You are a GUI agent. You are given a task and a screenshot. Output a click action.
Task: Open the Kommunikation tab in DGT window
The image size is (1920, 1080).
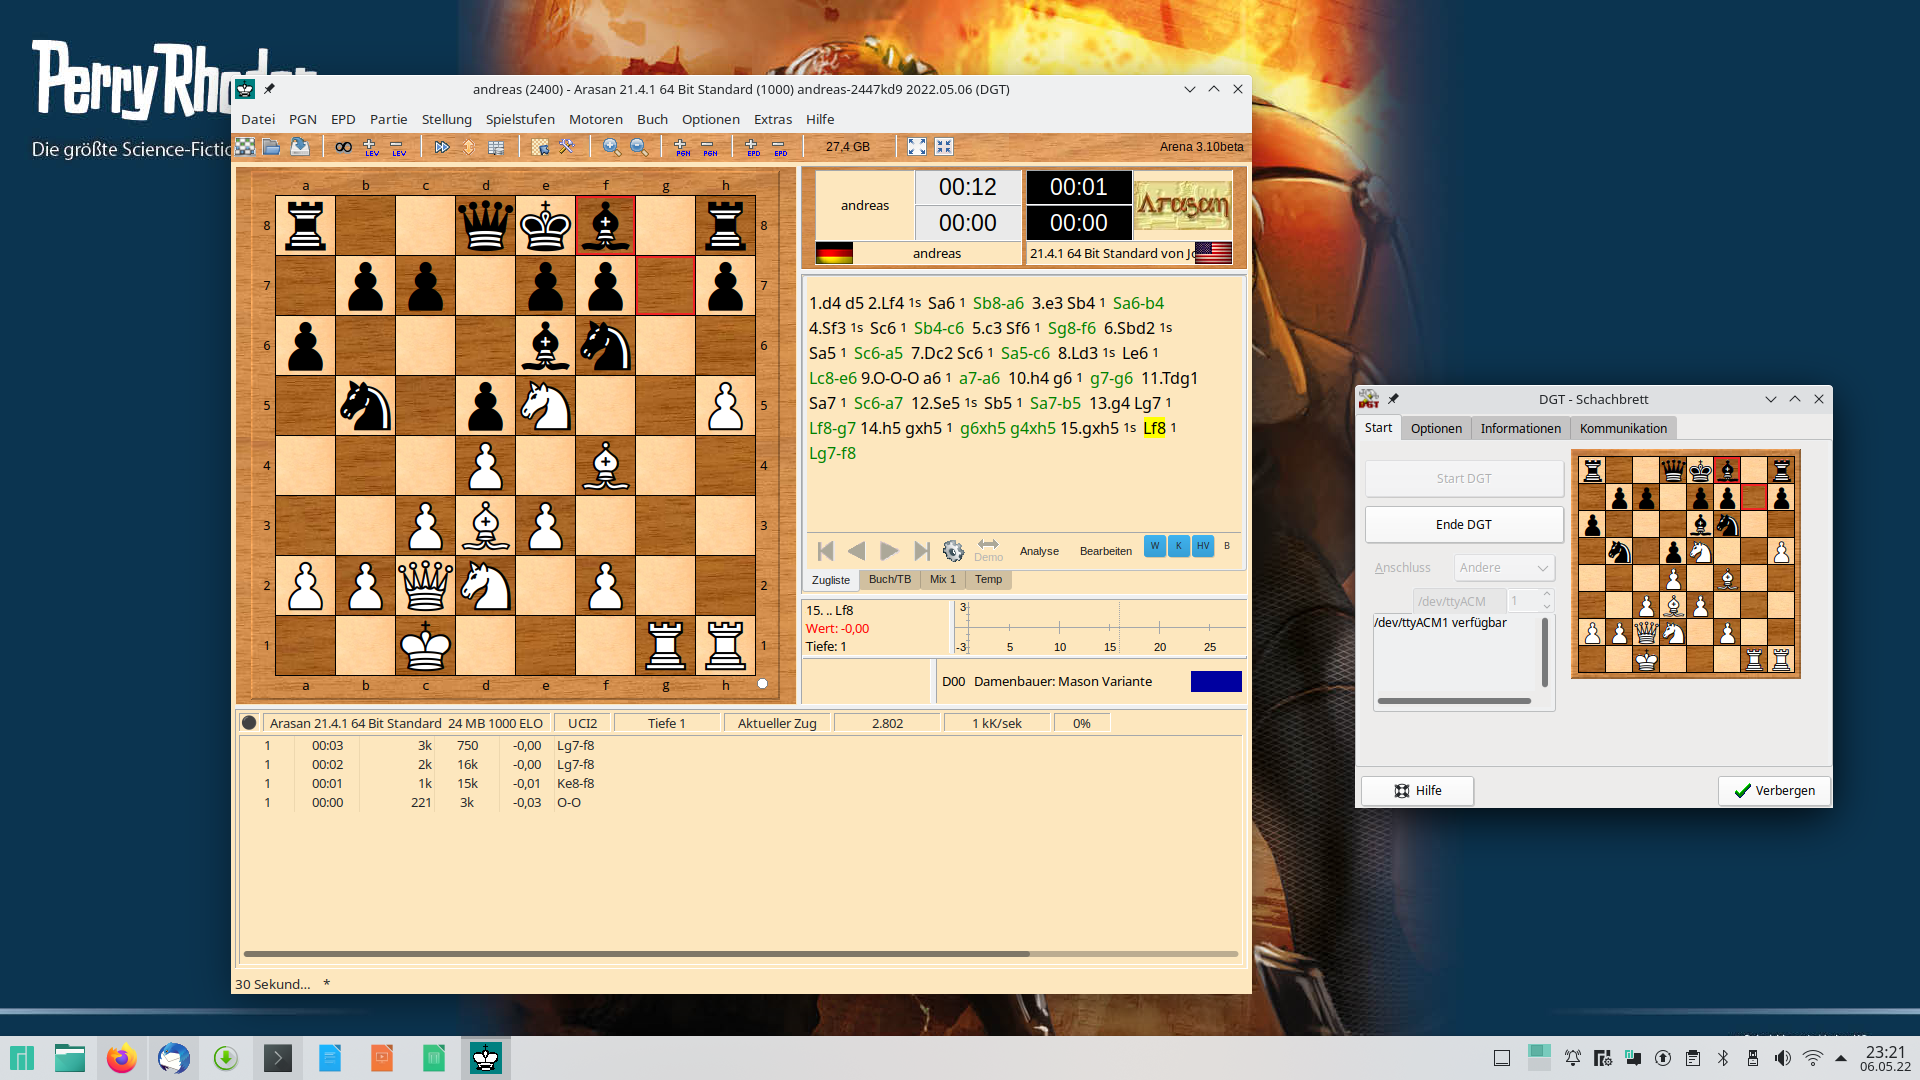1623,428
